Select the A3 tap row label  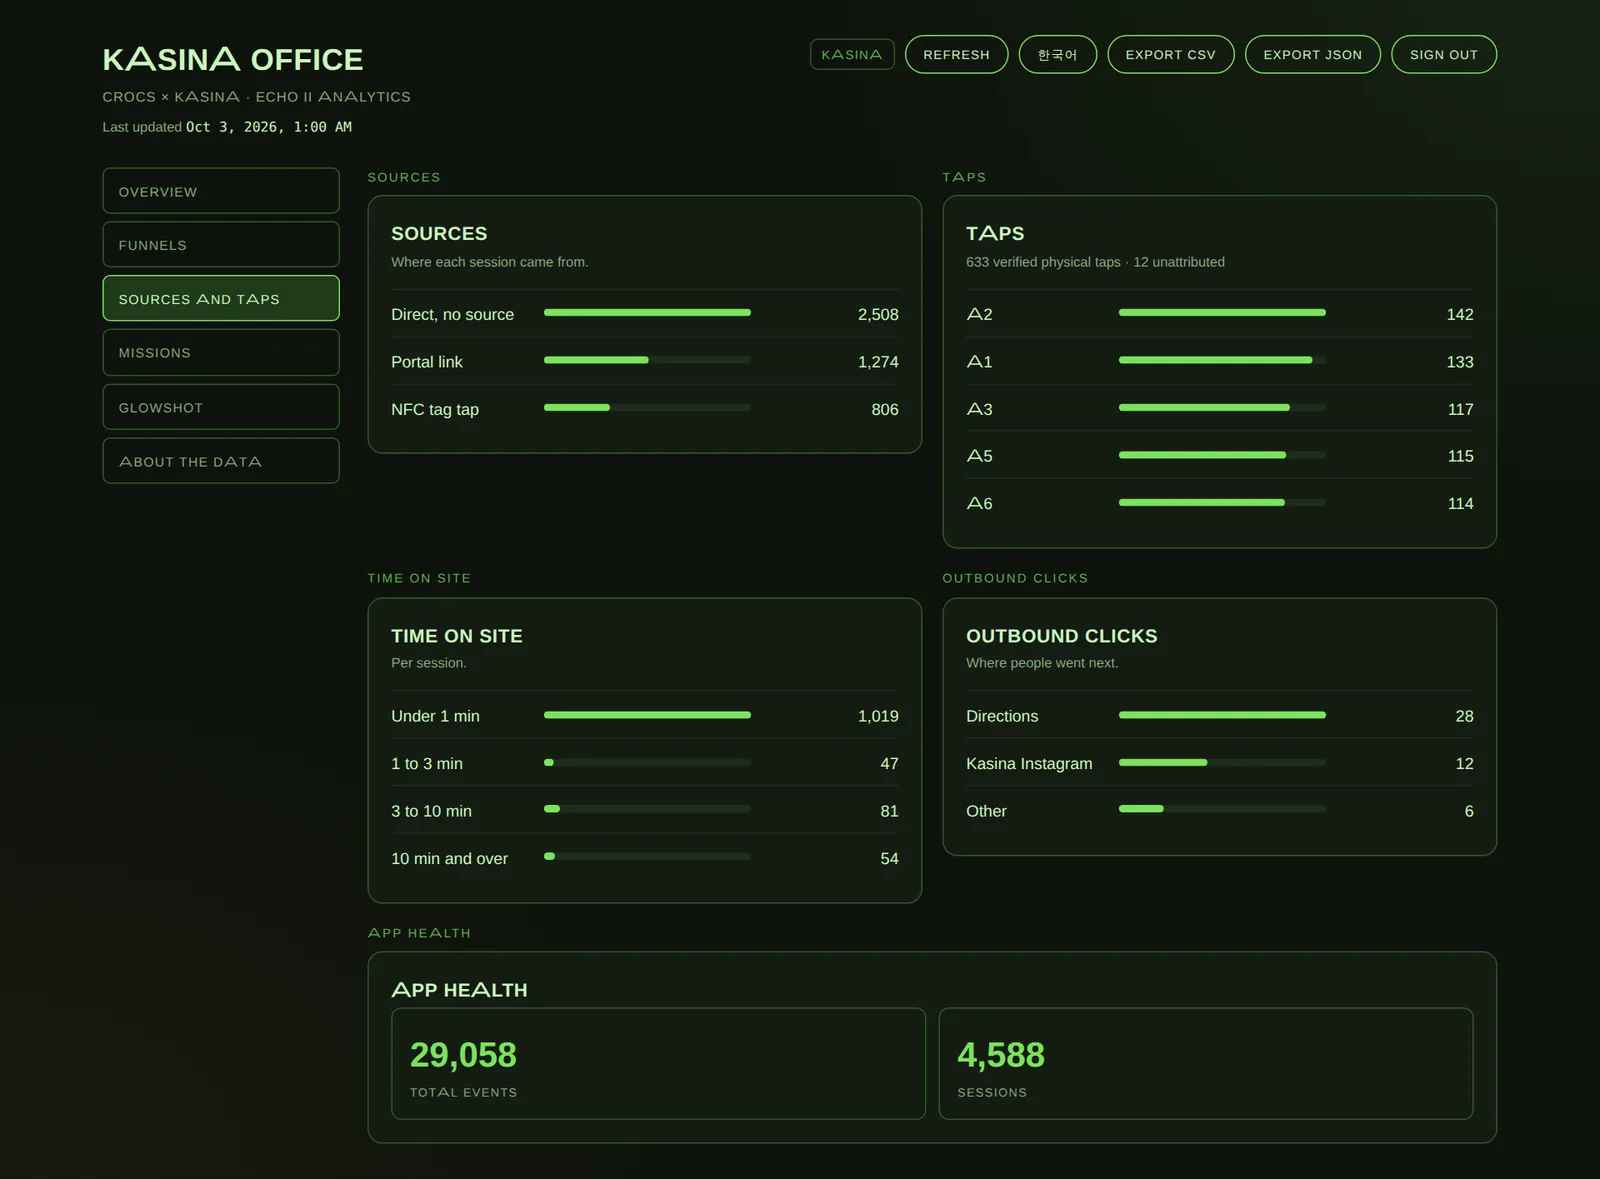click(x=979, y=409)
